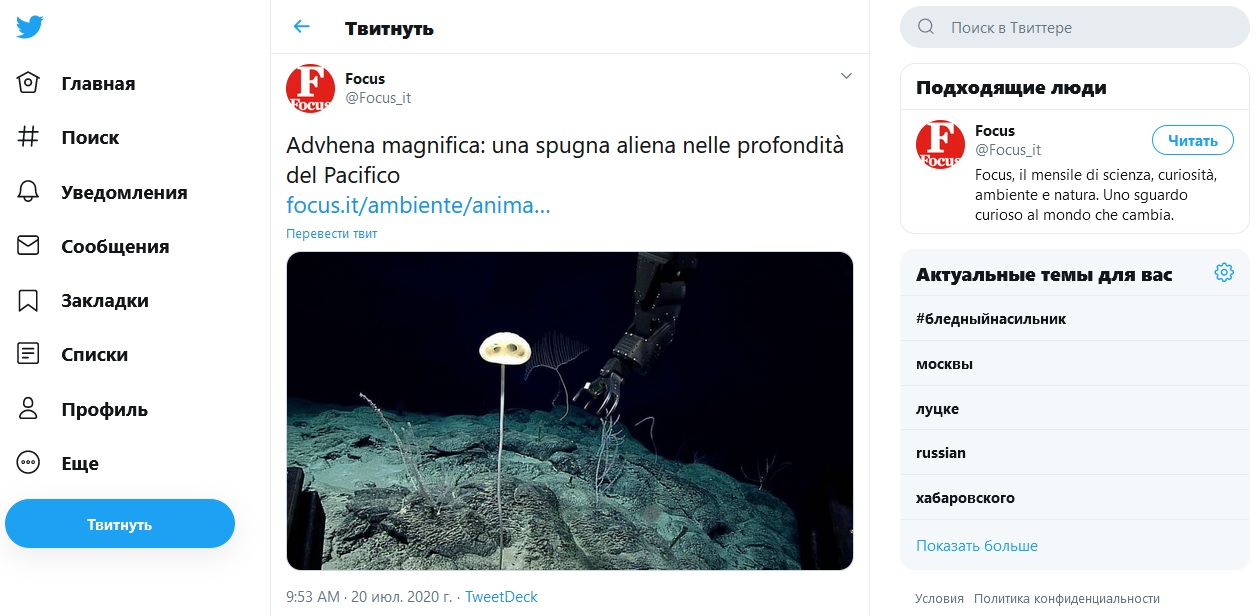Open the tweet options chevron dropdown
This screenshot has height=616, width=1258.
point(846,76)
